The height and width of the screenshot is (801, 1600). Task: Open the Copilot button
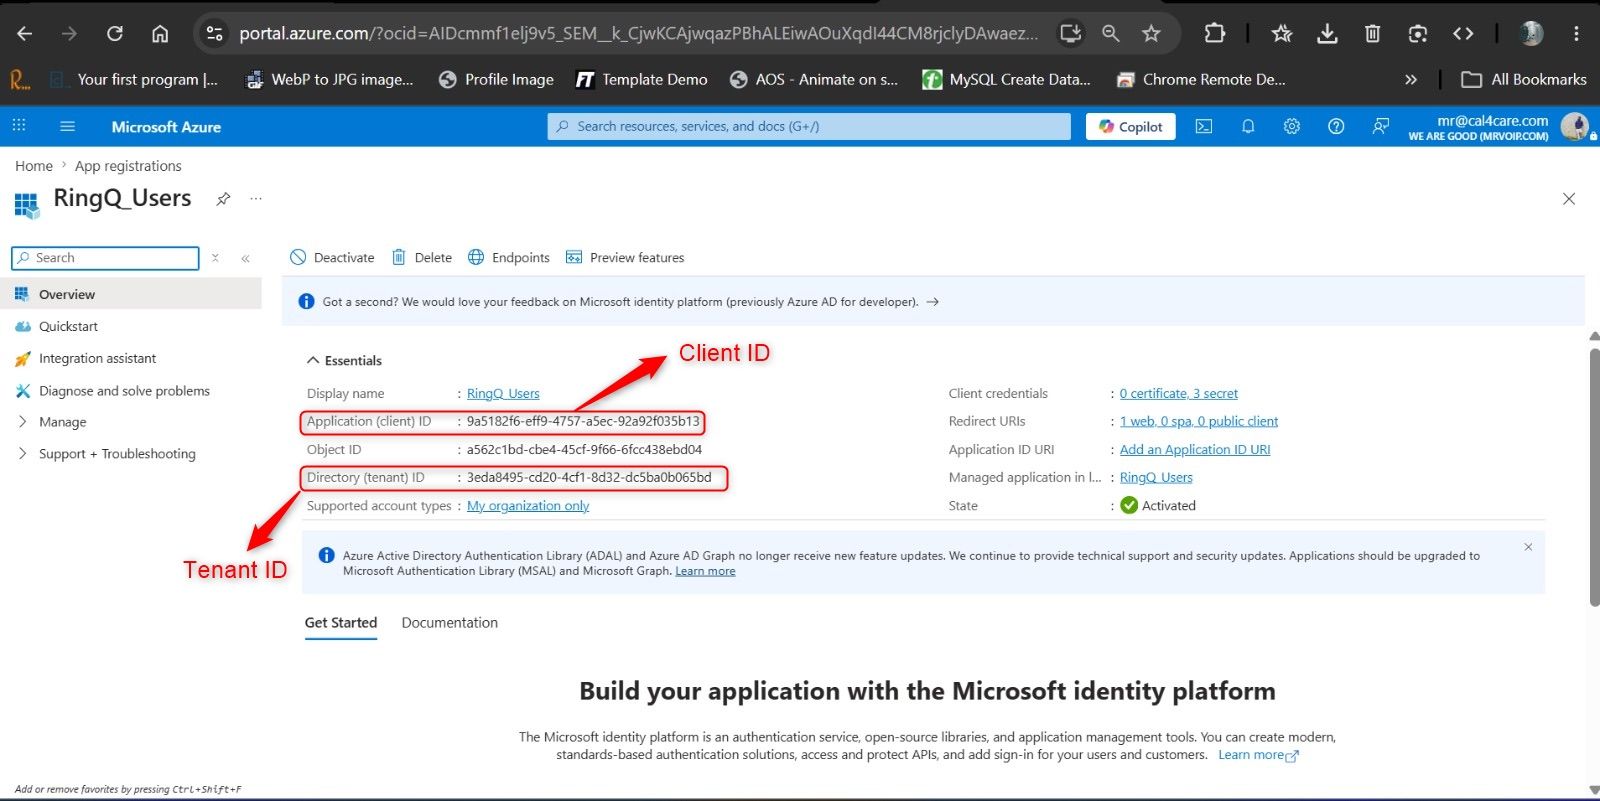pyautogui.click(x=1130, y=126)
